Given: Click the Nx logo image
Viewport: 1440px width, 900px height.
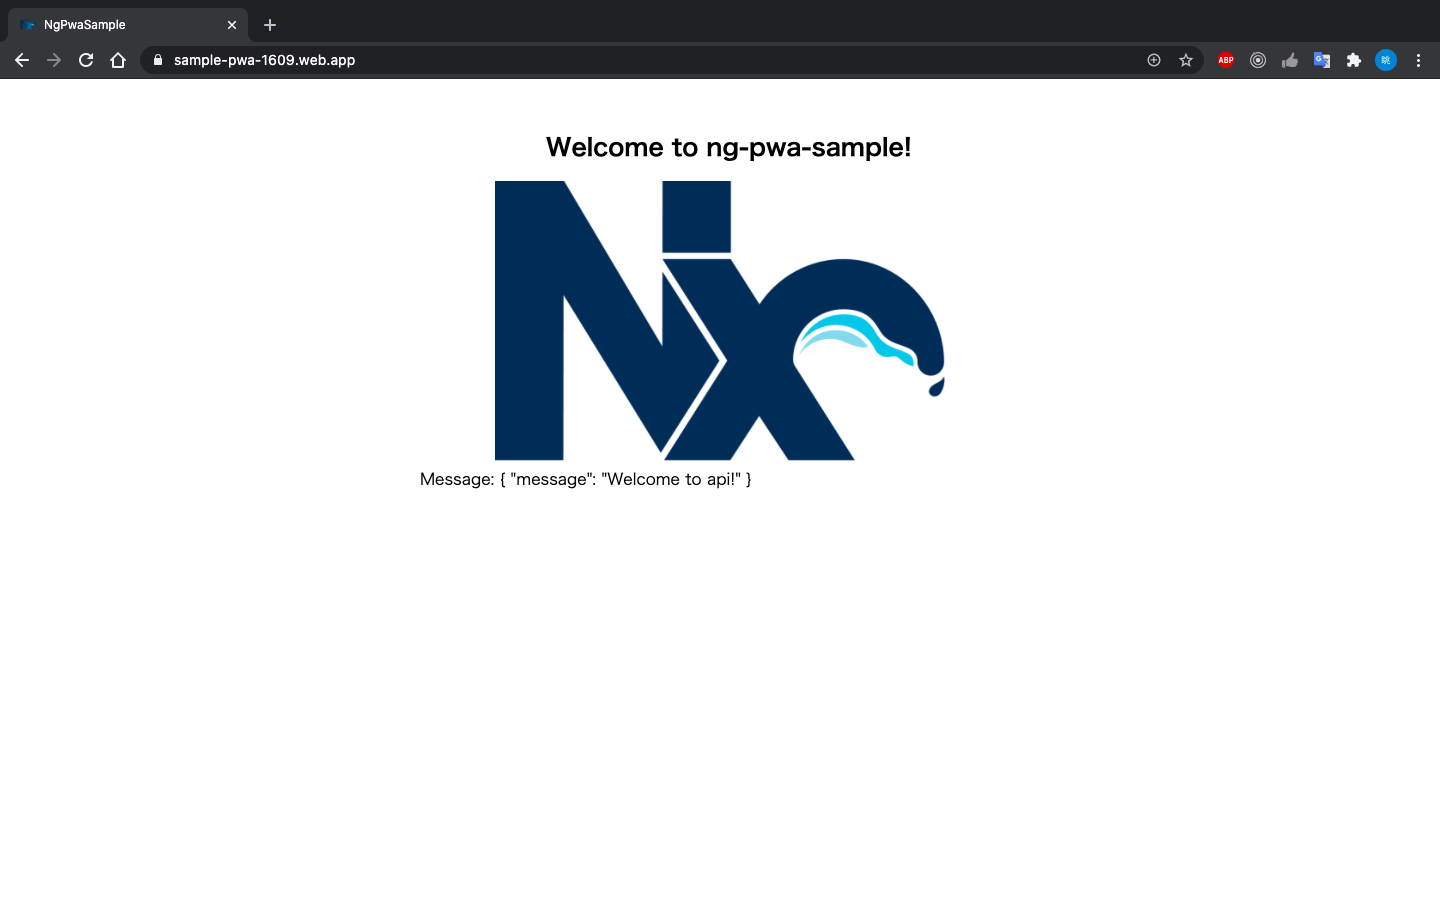Looking at the screenshot, I should (x=720, y=320).
